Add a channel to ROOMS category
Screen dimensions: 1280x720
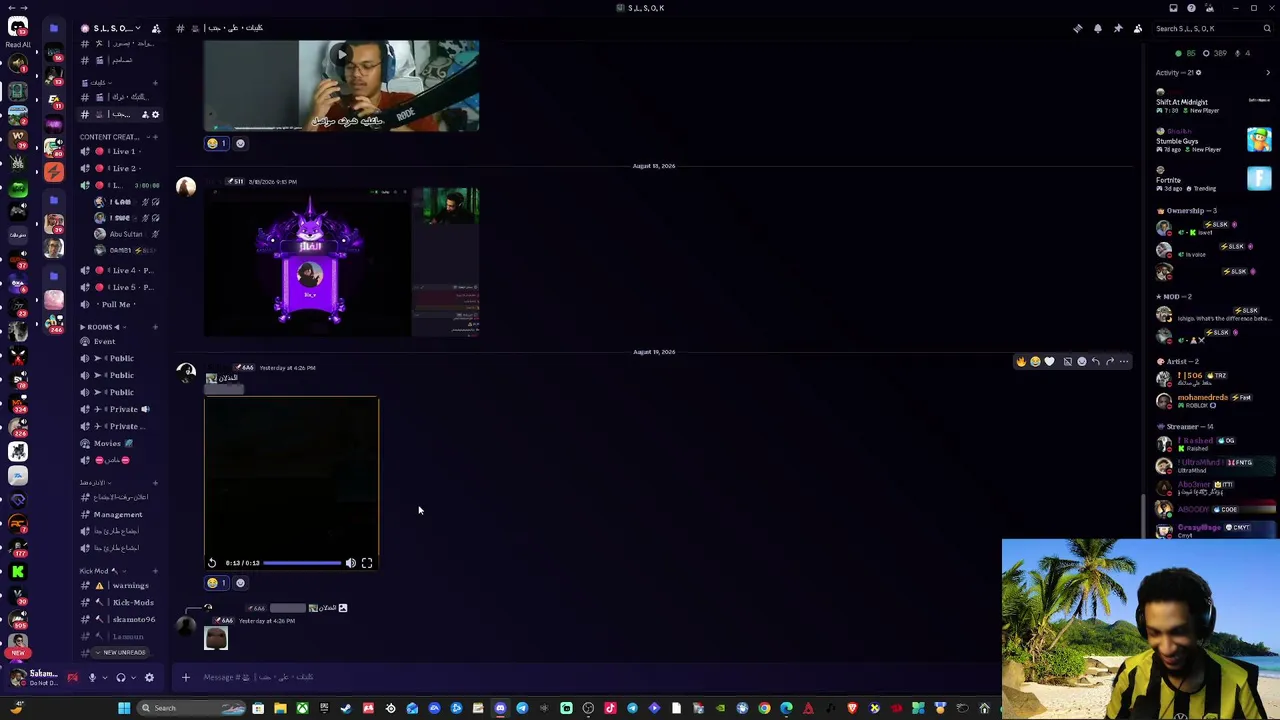[x=155, y=327]
